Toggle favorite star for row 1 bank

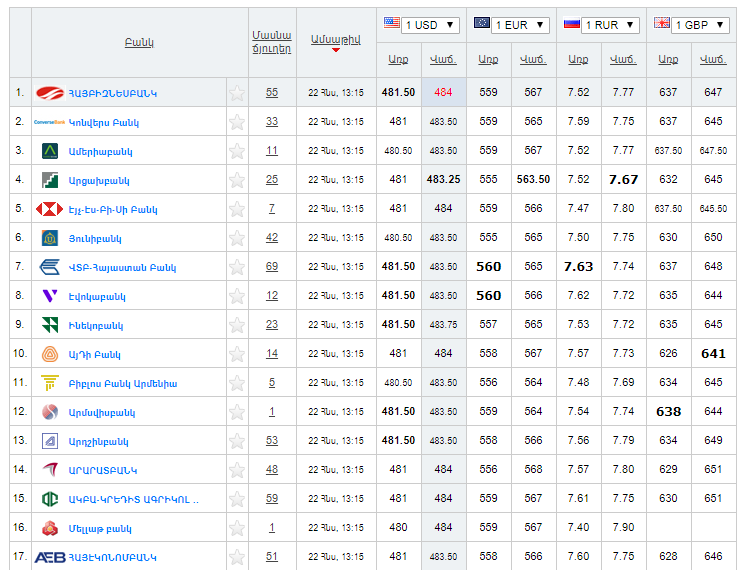pos(237,93)
